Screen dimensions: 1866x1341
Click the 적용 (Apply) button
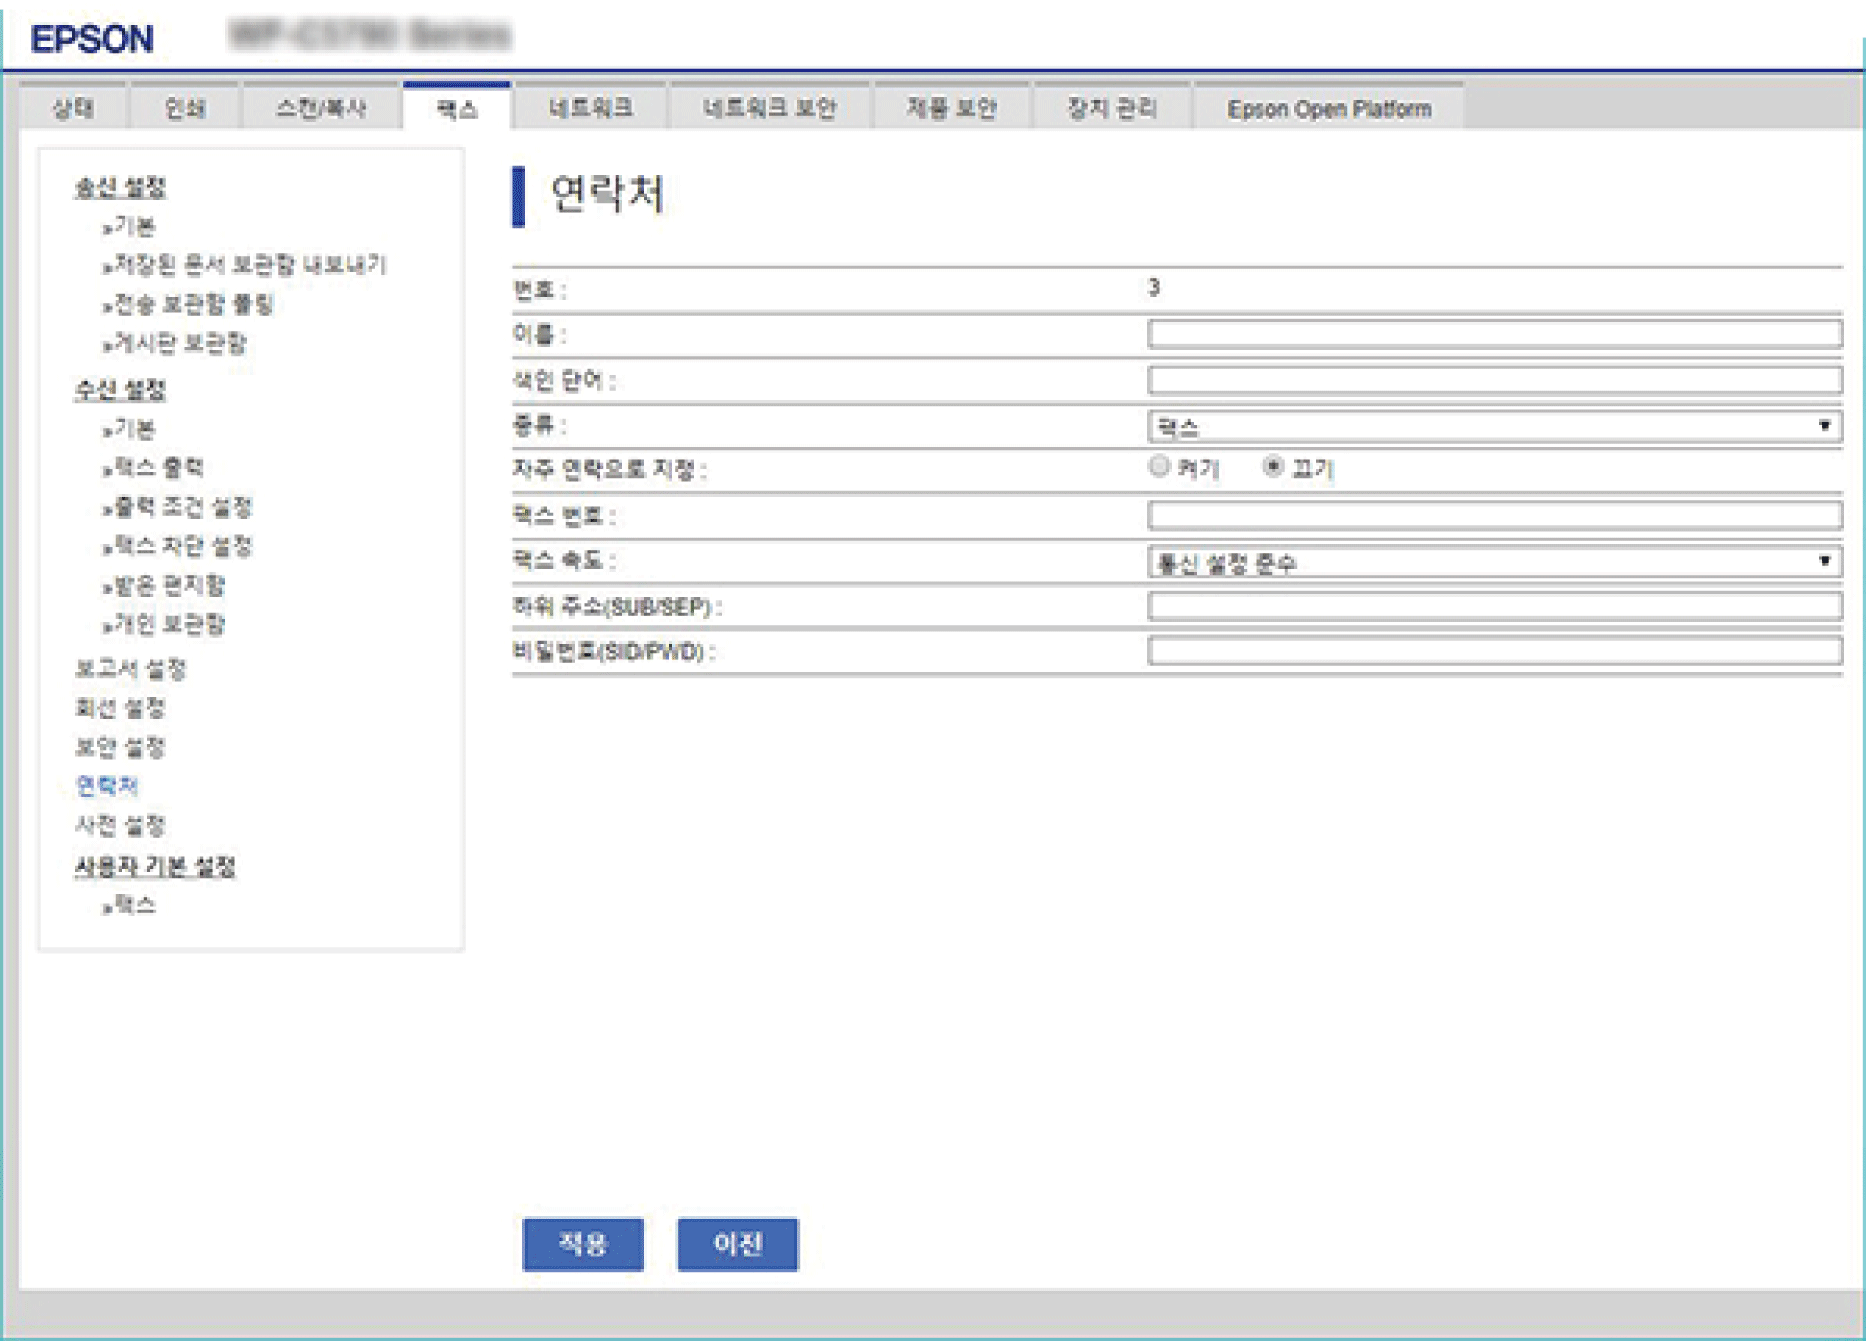[x=583, y=1244]
